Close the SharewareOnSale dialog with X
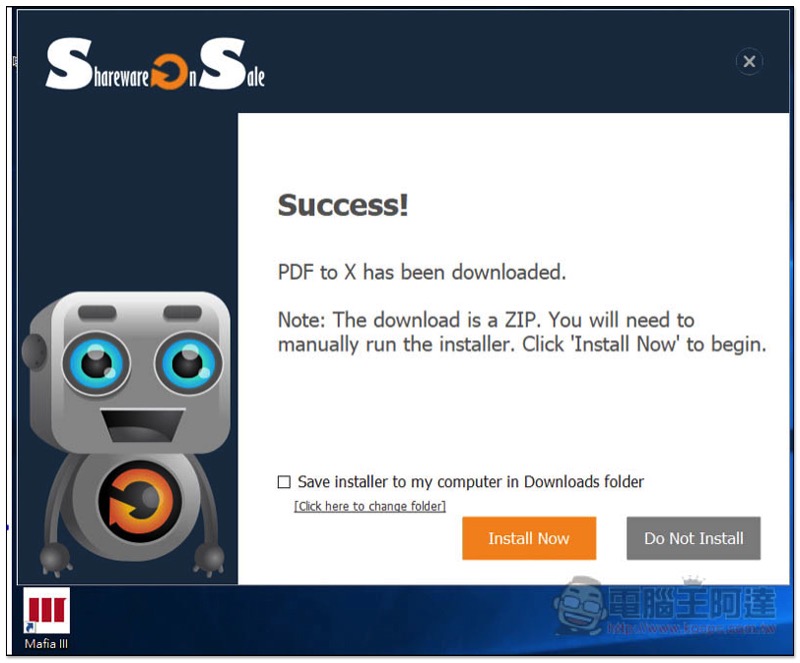 tap(749, 62)
